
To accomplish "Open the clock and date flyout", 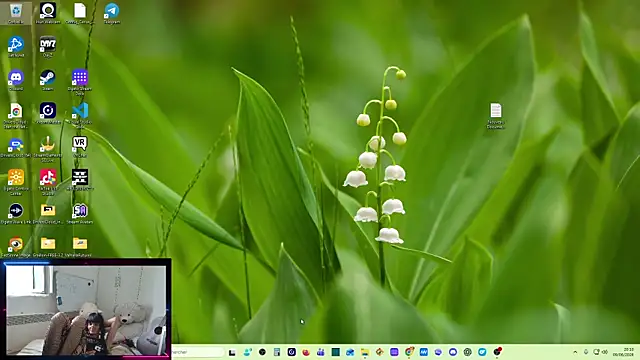I will (623, 352).
